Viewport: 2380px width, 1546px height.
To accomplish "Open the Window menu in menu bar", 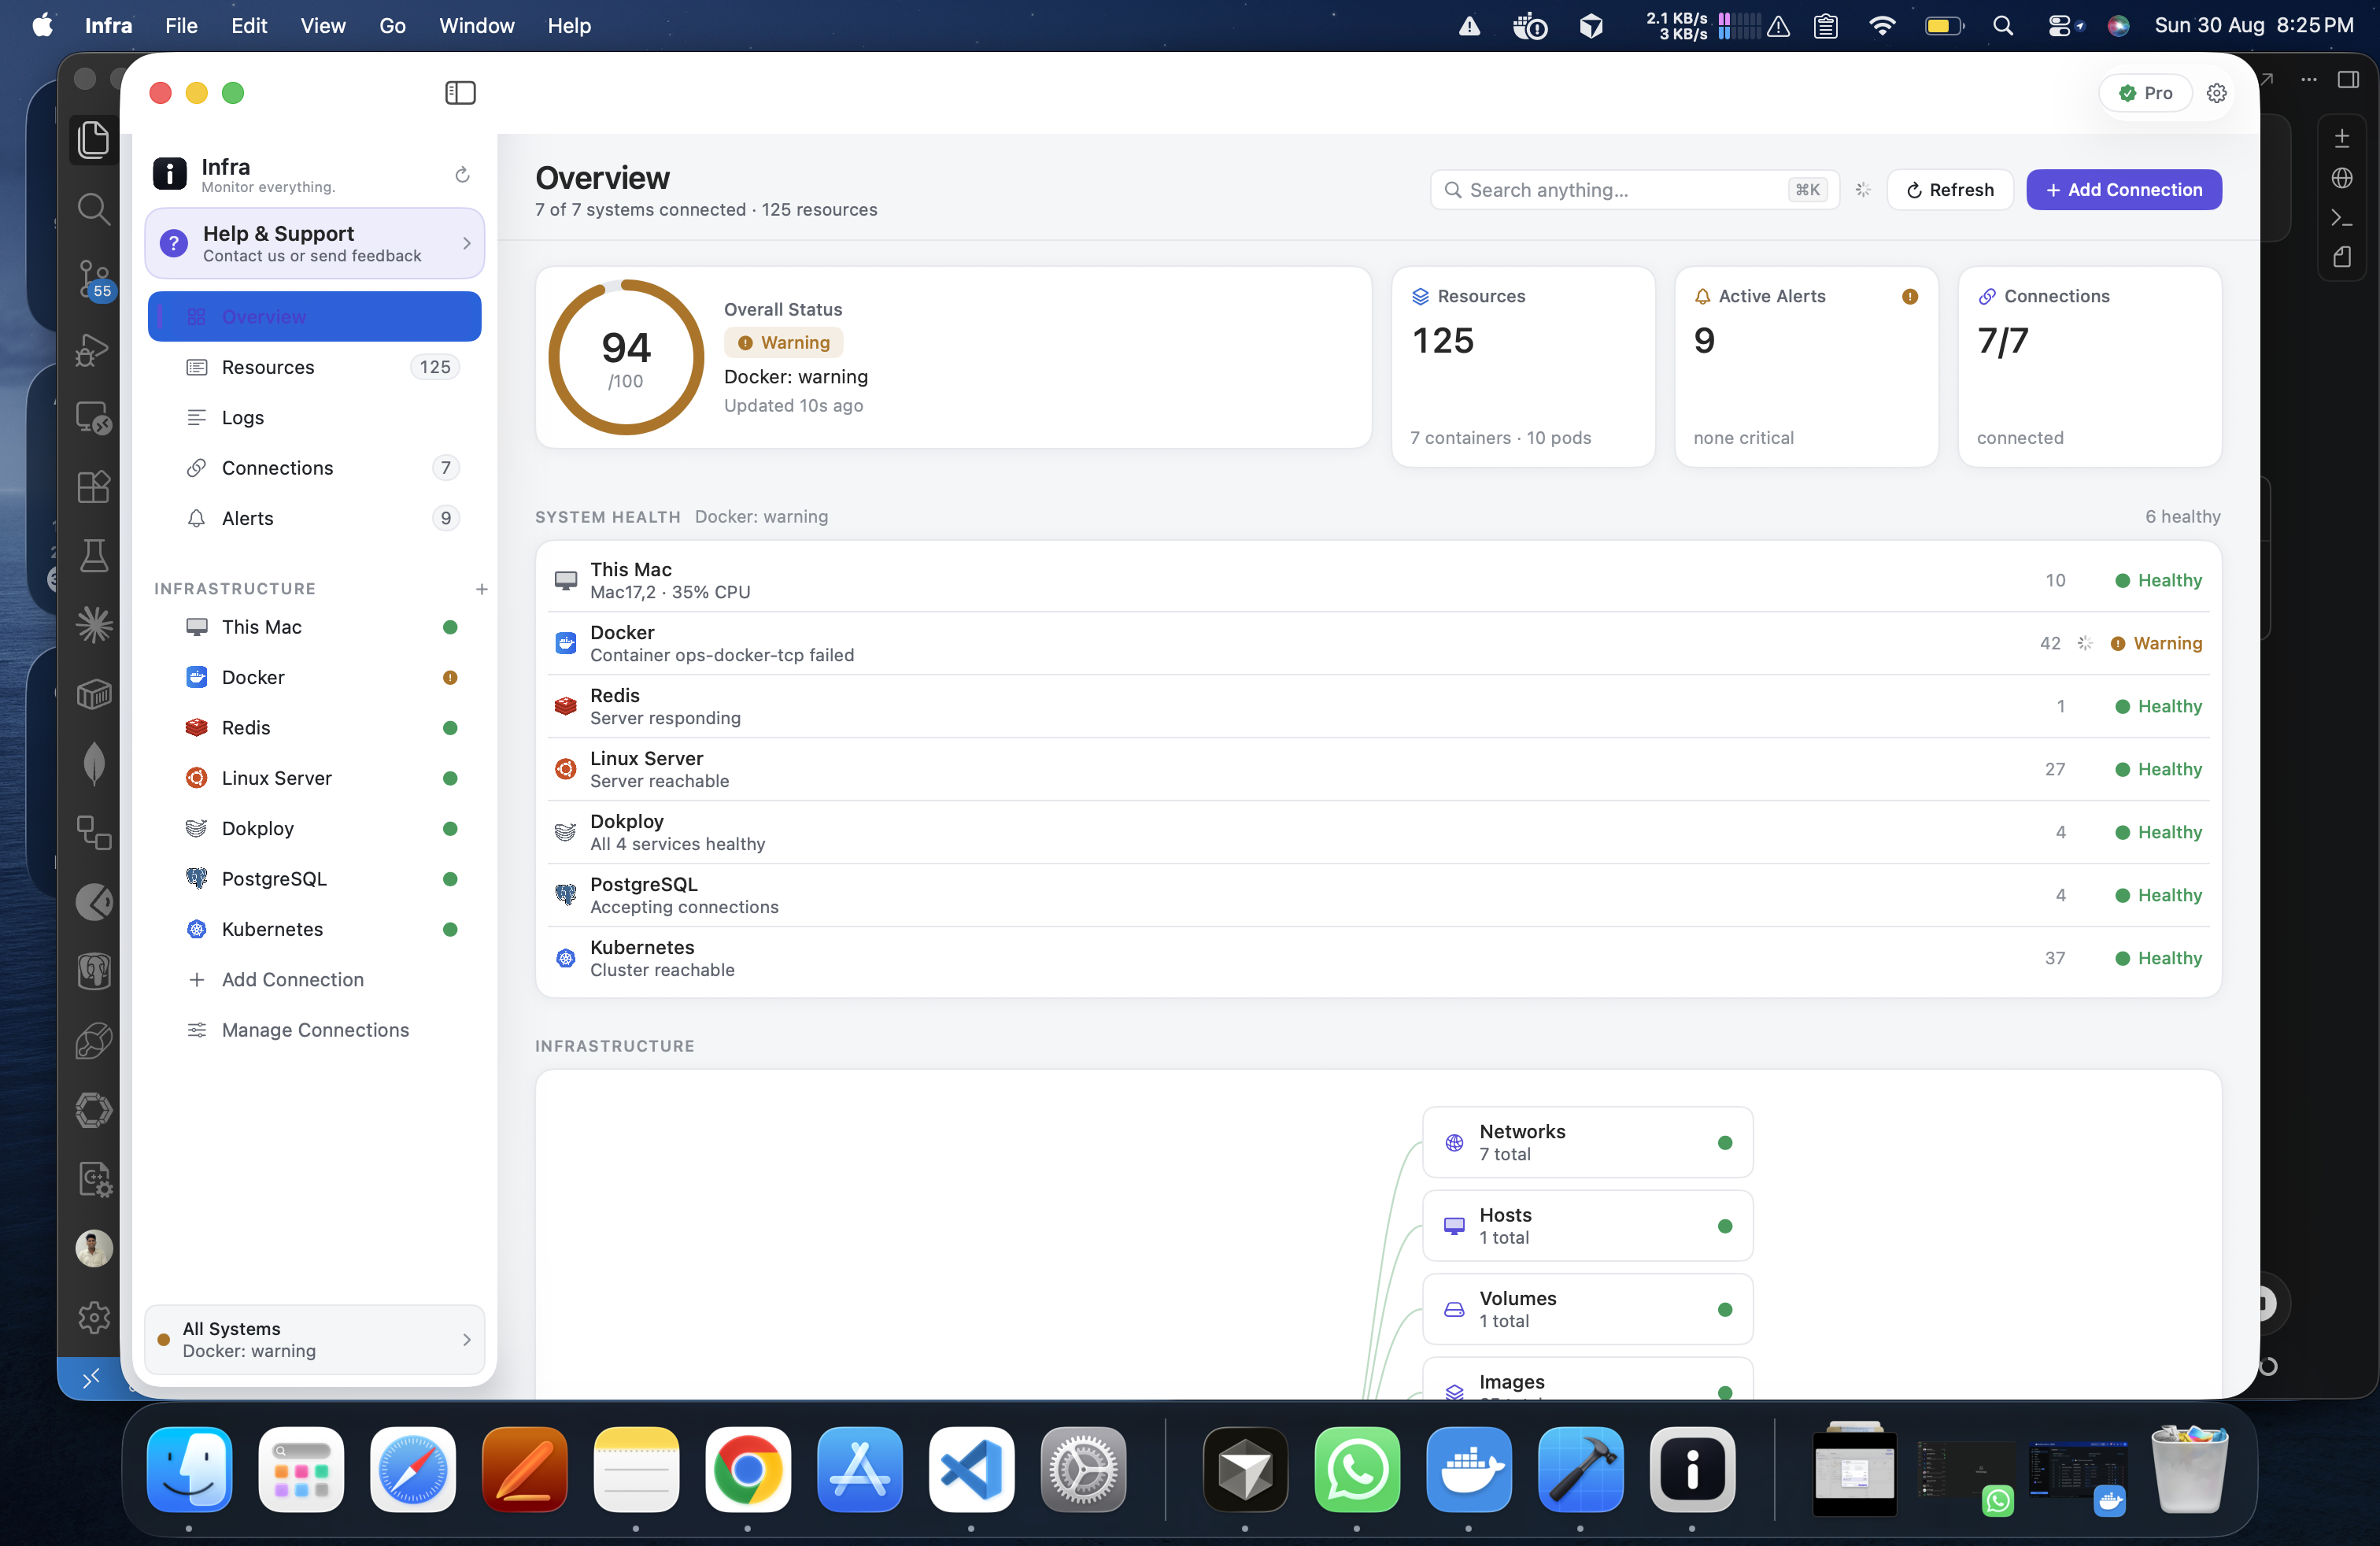I will (476, 25).
